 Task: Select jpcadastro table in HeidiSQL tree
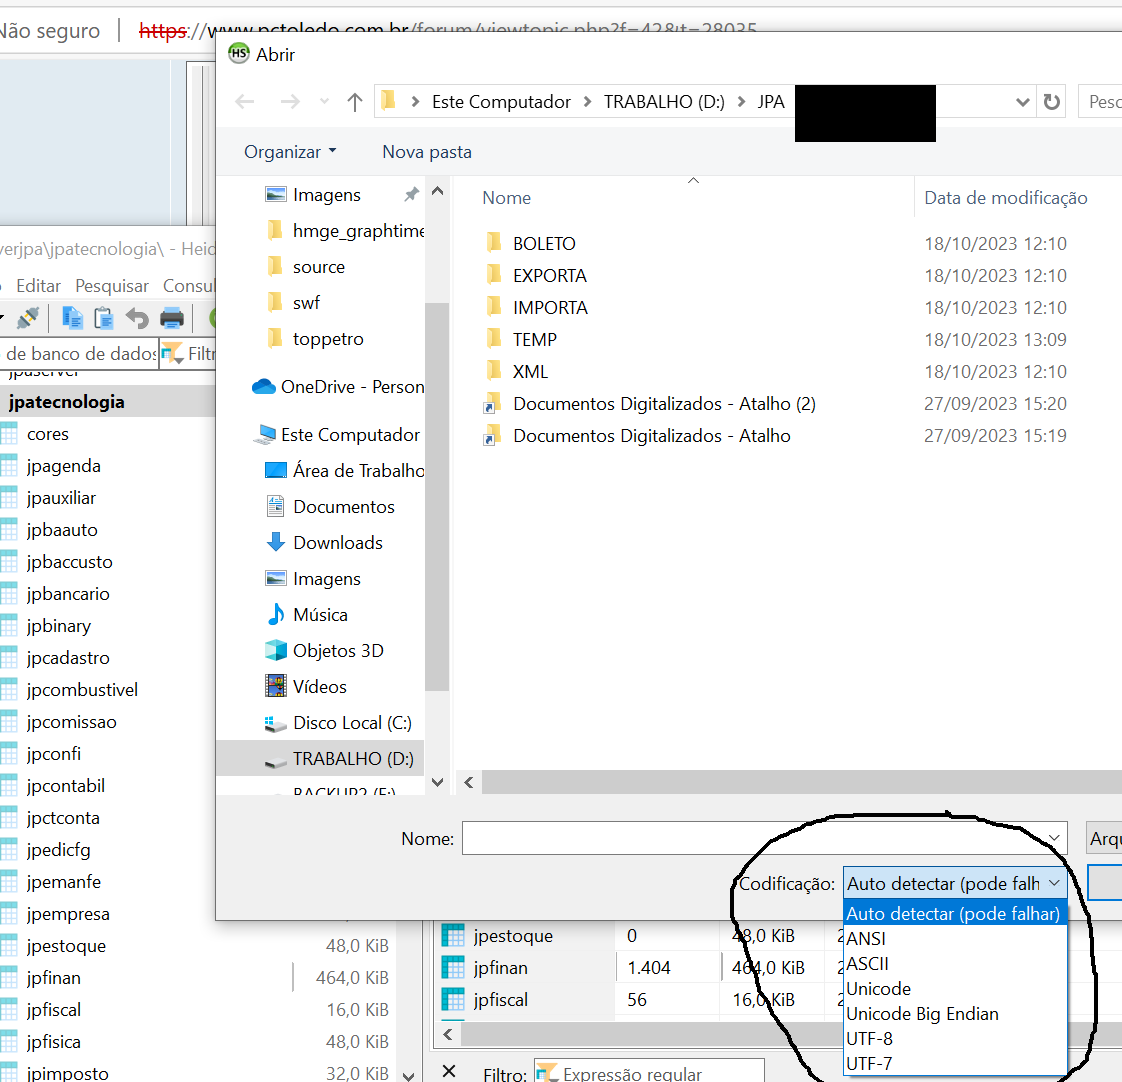[x=68, y=658]
